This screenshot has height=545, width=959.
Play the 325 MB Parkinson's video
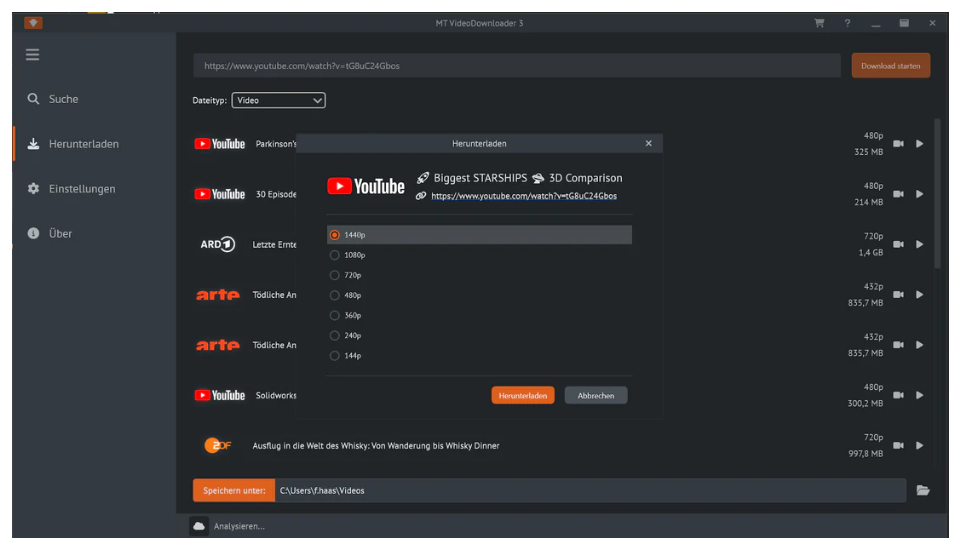click(919, 144)
